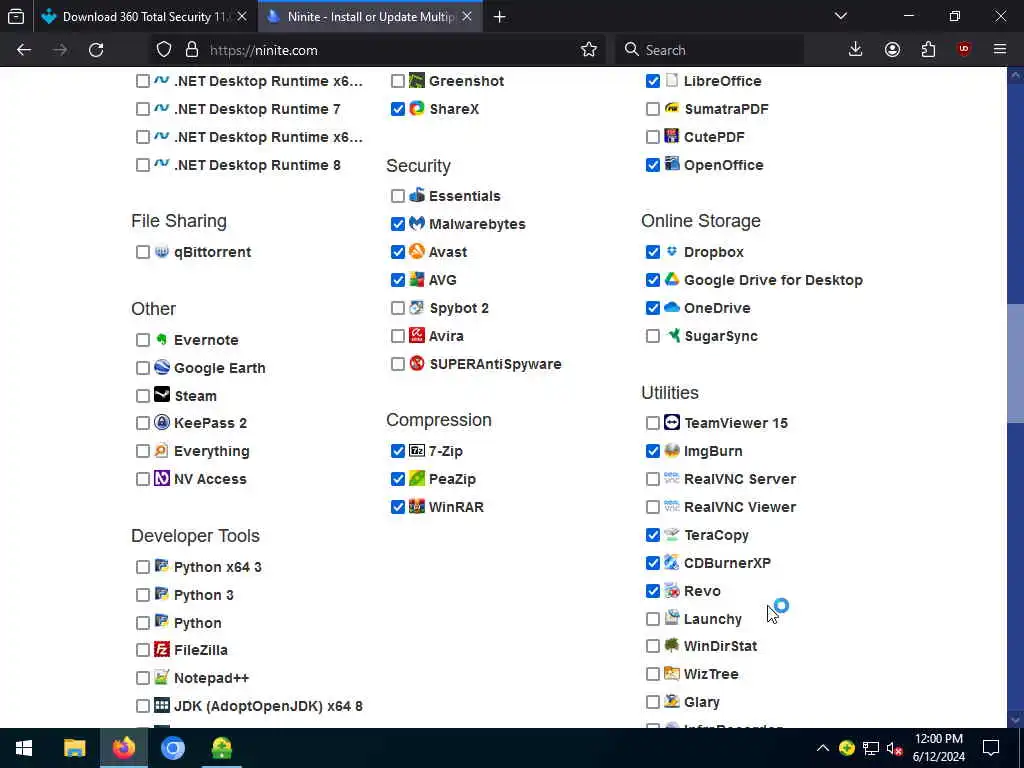Open the Firefox account icon

point(892,50)
